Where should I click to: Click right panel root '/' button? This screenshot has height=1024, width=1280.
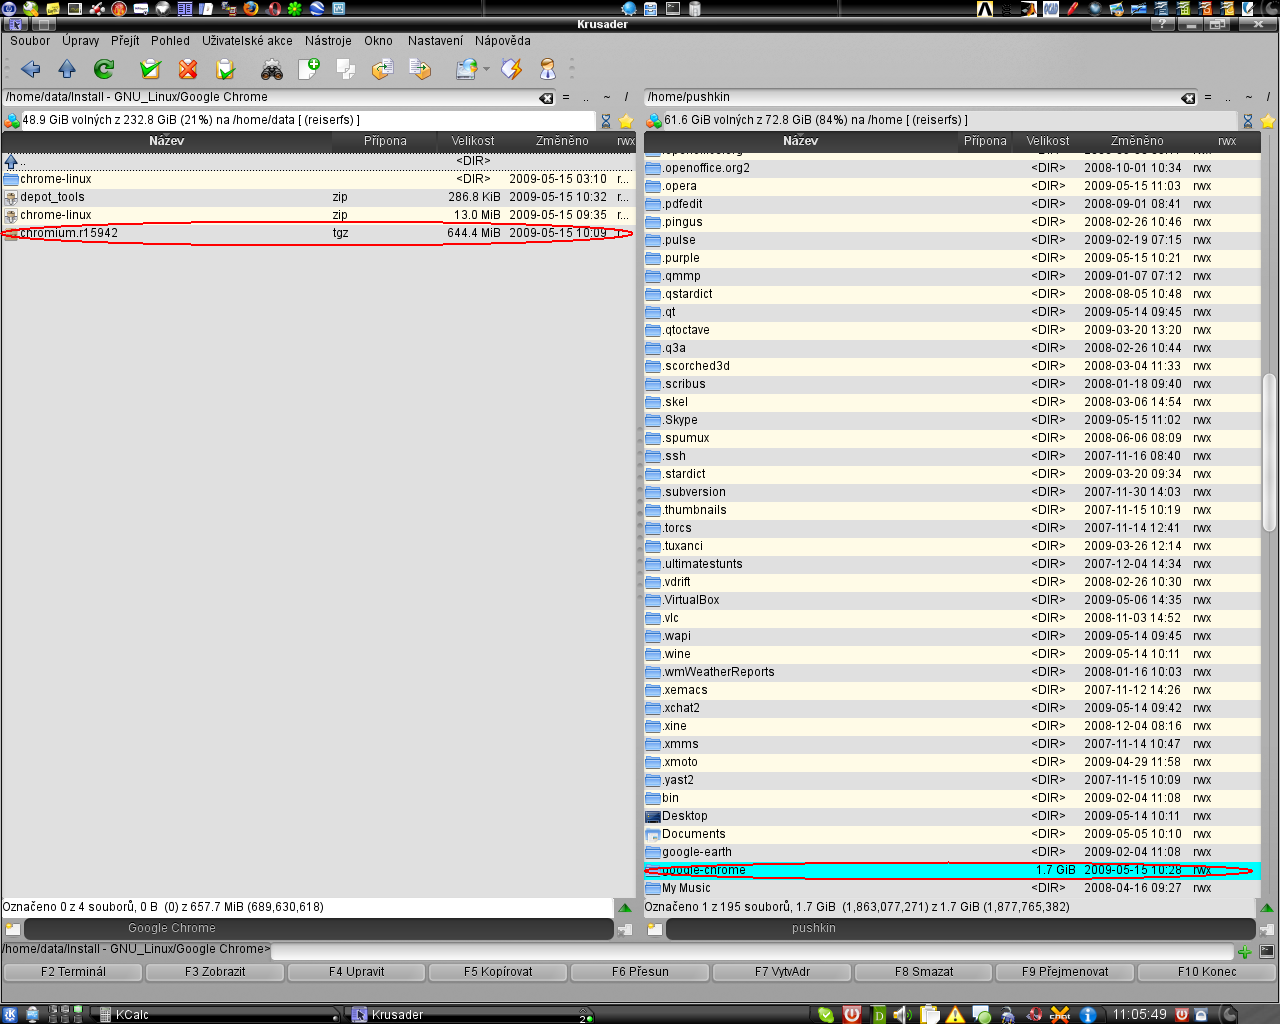click(x=1269, y=97)
